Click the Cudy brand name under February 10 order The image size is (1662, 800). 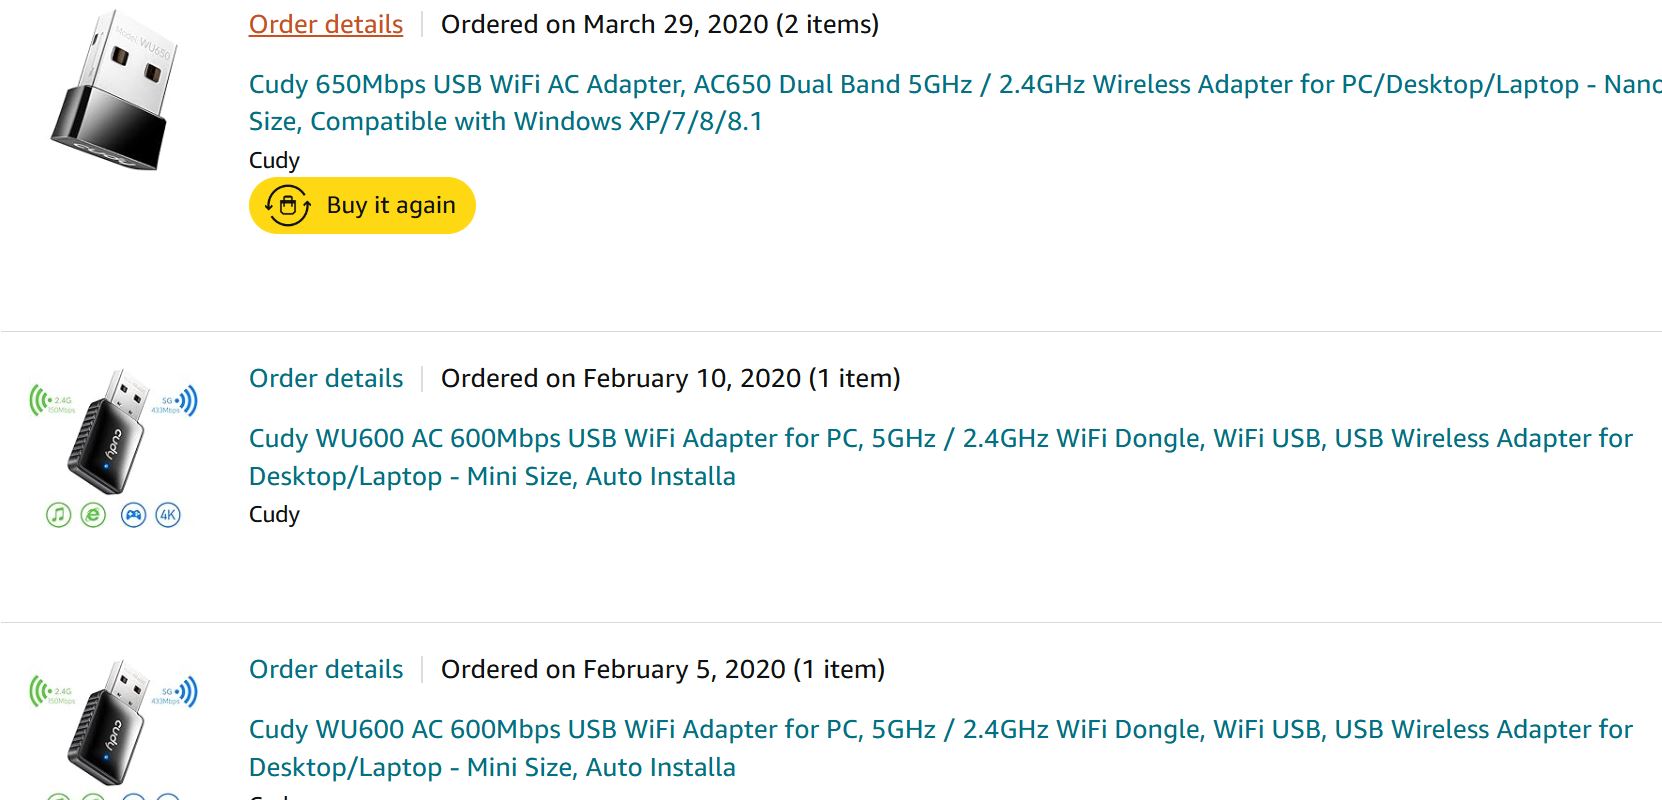274,514
